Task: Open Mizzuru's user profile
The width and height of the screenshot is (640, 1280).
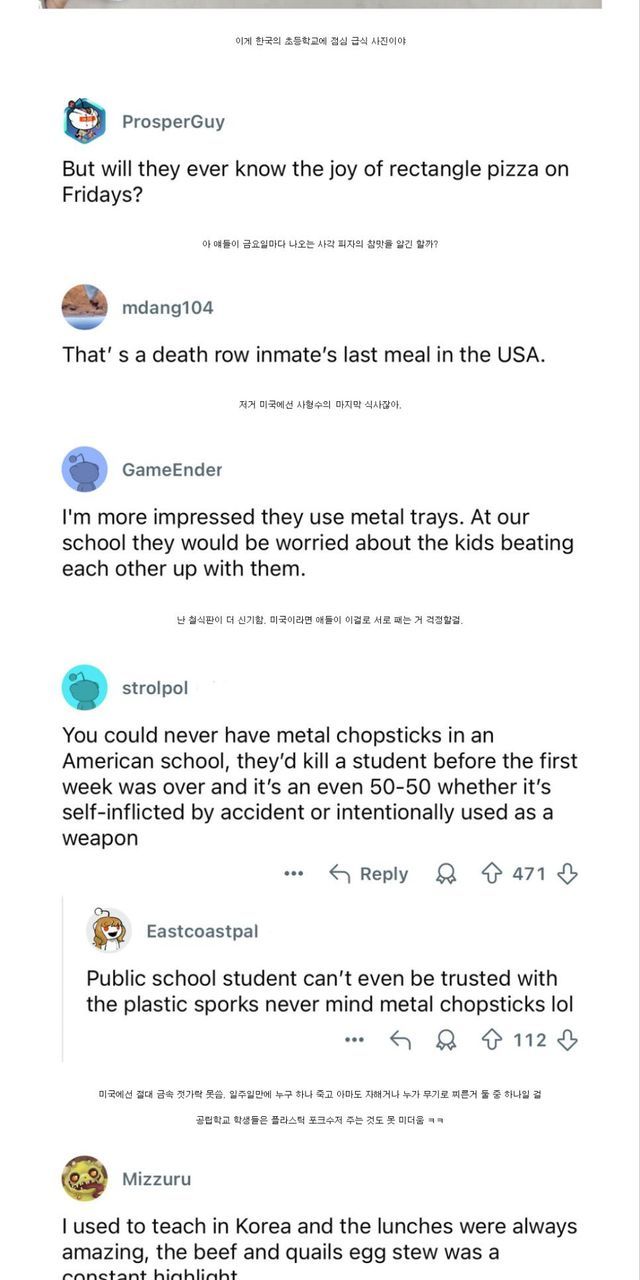Action: point(156,1179)
